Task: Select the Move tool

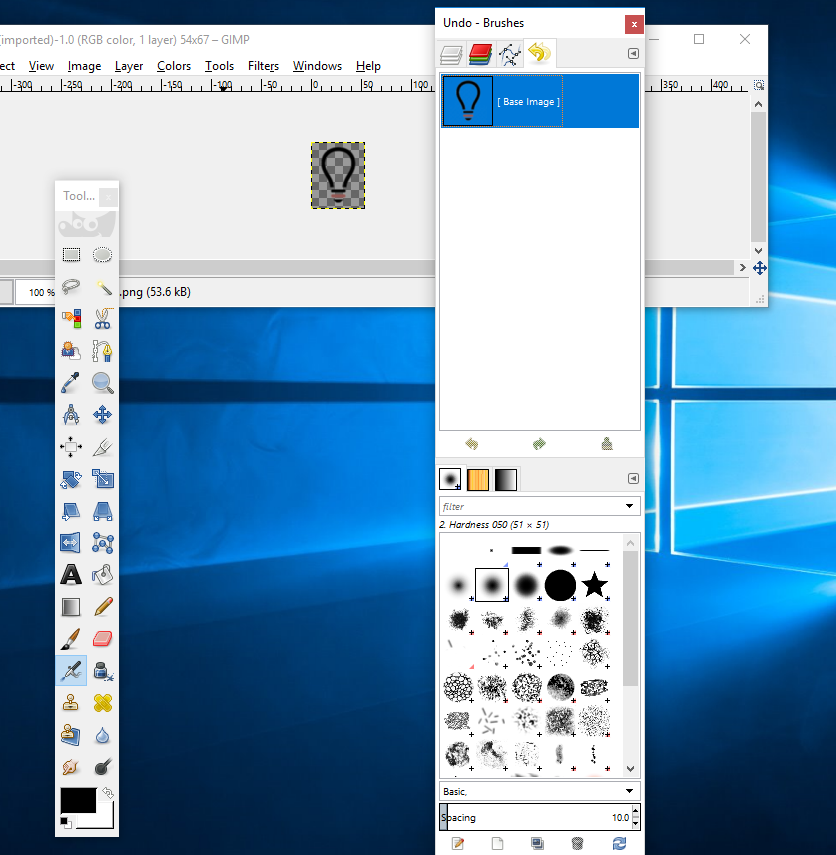Action: coord(102,414)
